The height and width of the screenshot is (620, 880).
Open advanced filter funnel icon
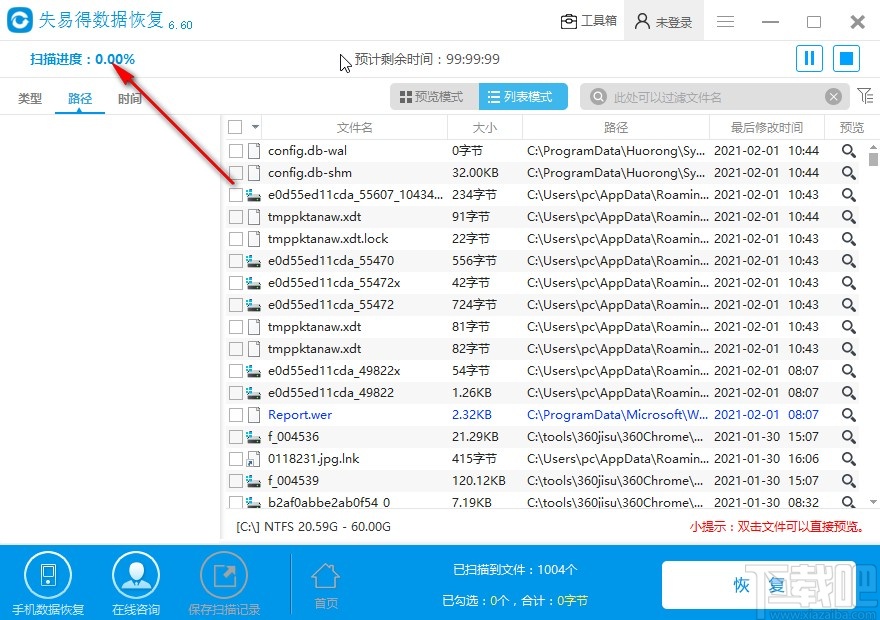[x=865, y=96]
